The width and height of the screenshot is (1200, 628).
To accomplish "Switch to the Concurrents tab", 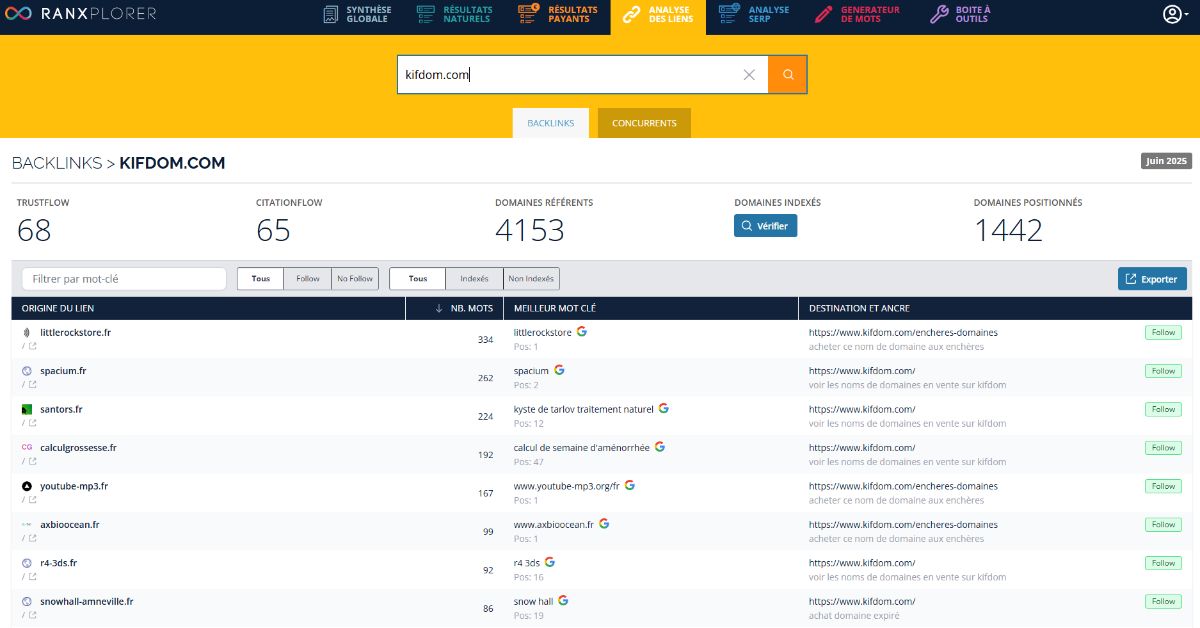I will 644,123.
